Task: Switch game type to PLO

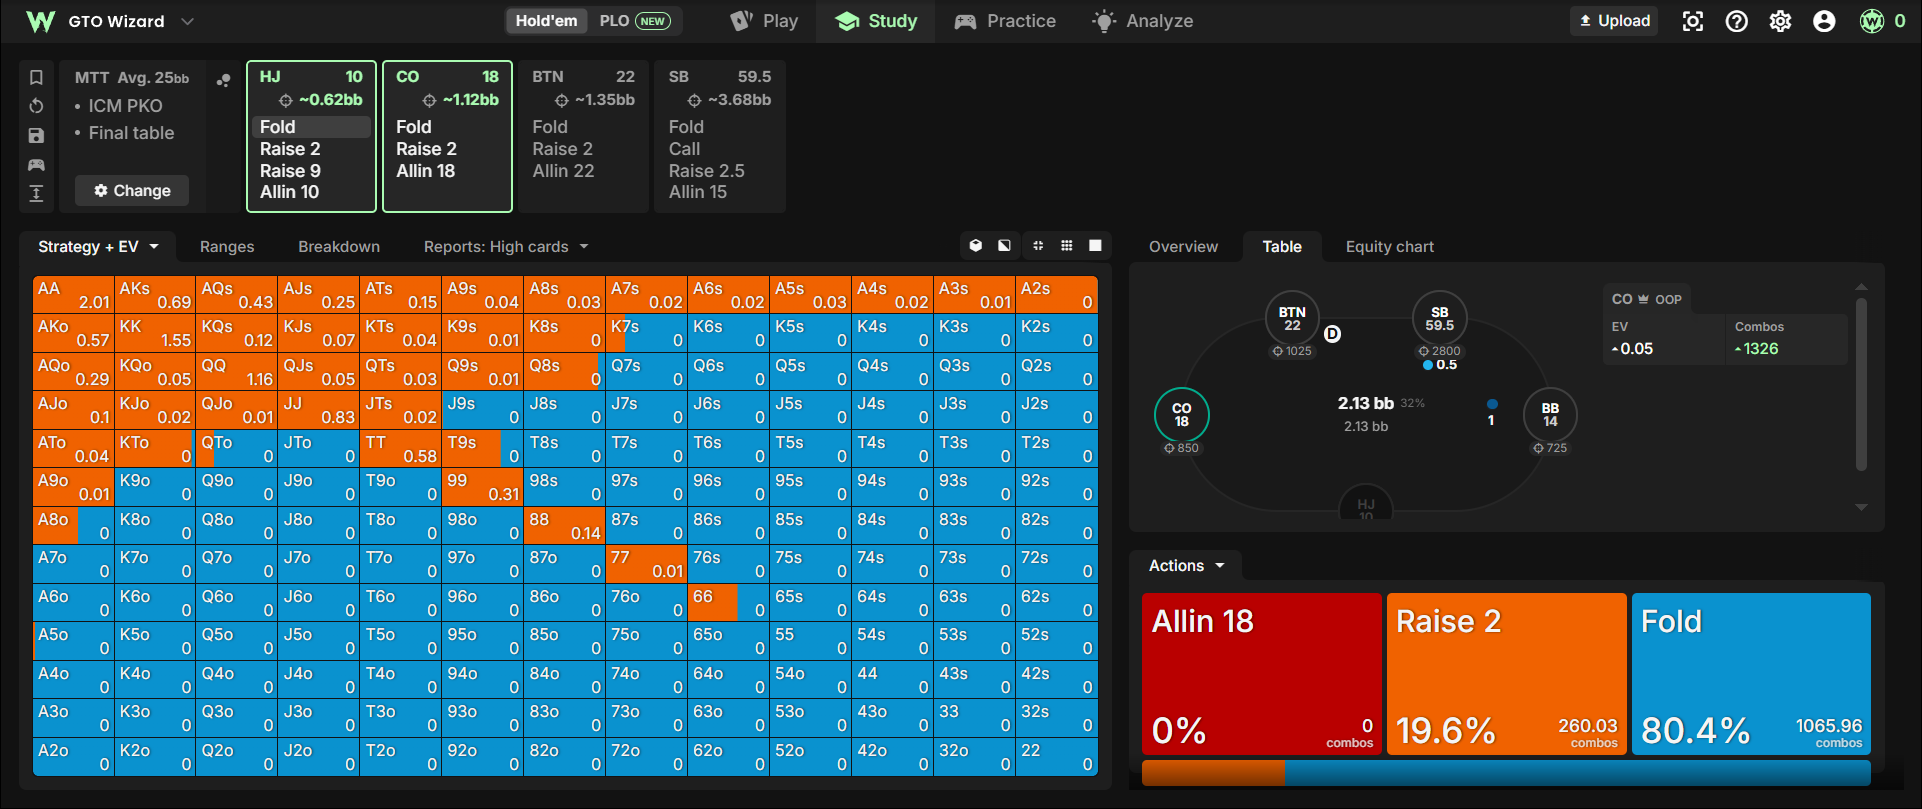Action: [x=634, y=21]
